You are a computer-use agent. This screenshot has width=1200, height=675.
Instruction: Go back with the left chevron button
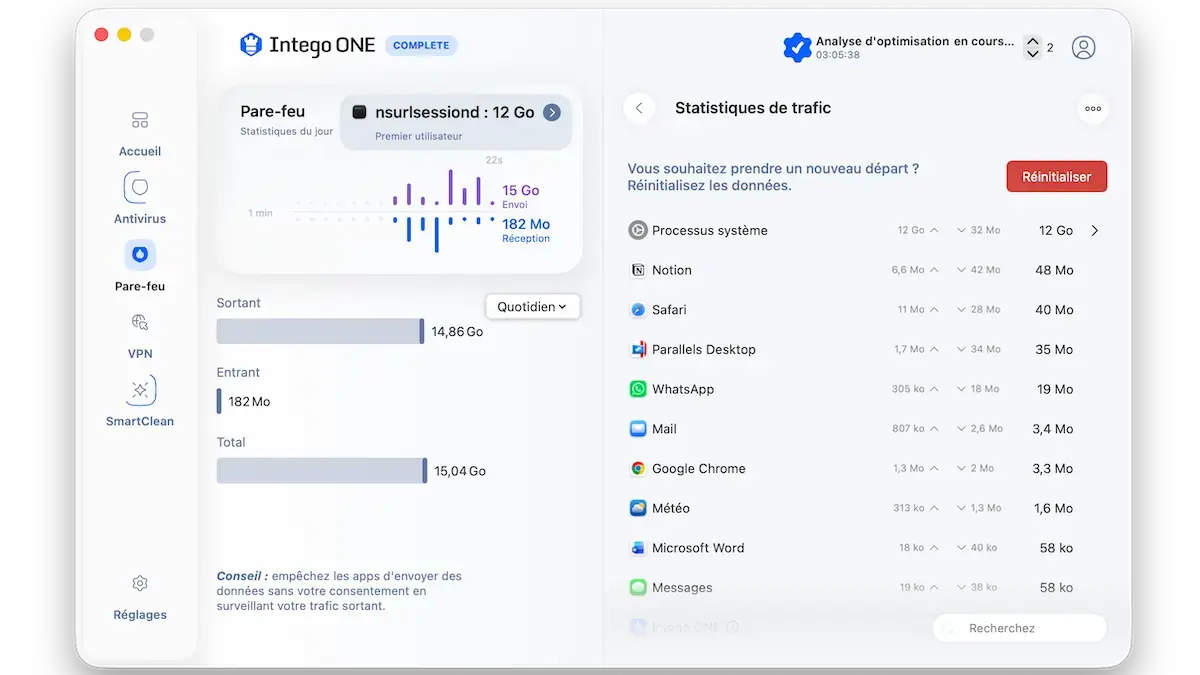[x=639, y=108]
